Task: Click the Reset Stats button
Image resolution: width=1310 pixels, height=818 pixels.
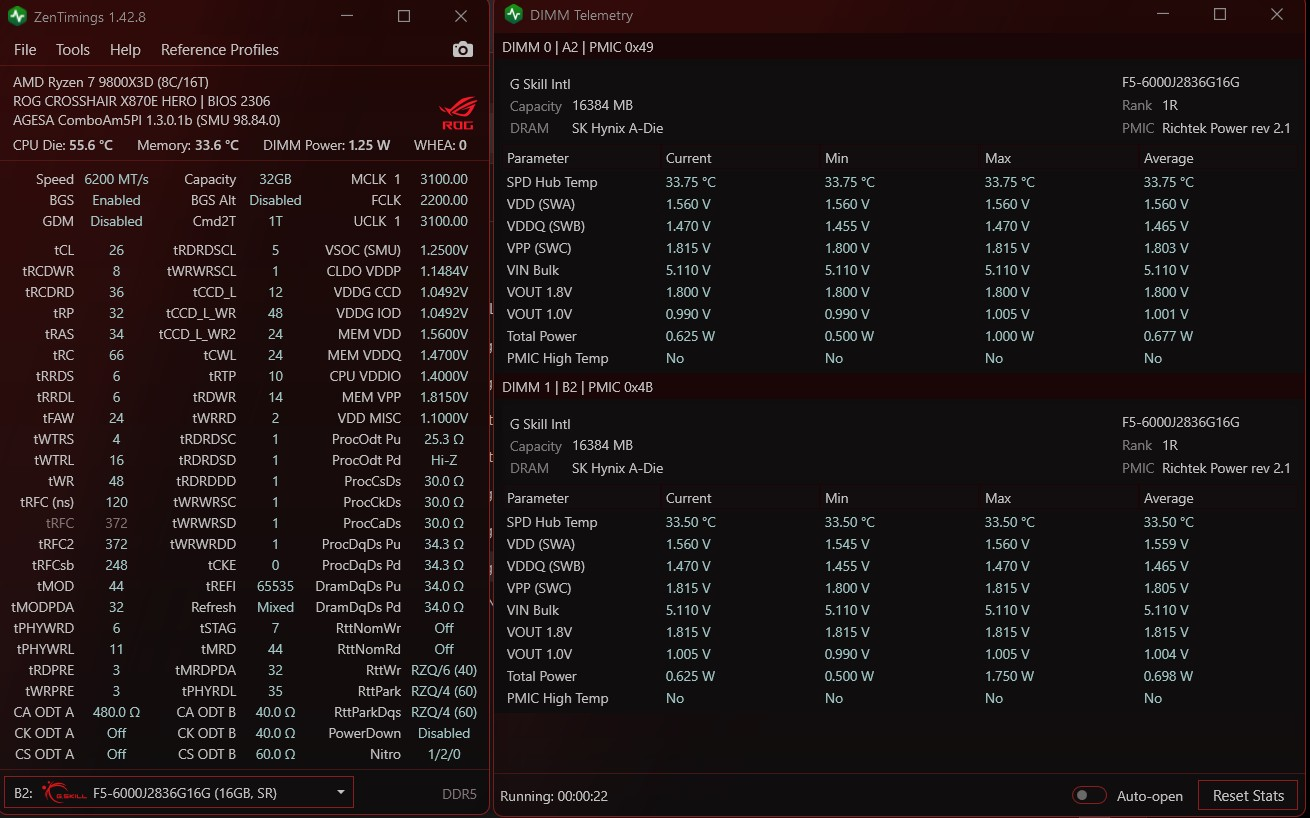Action: [x=1248, y=796]
